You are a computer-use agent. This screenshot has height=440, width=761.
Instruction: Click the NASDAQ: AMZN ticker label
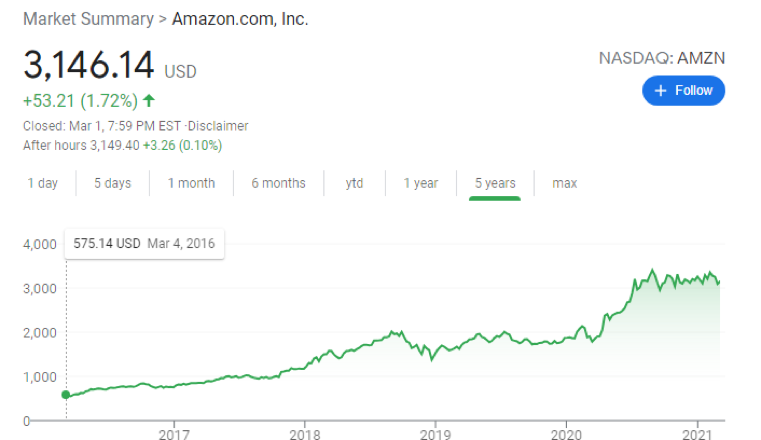pyautogui.click(x=662, y=58)
